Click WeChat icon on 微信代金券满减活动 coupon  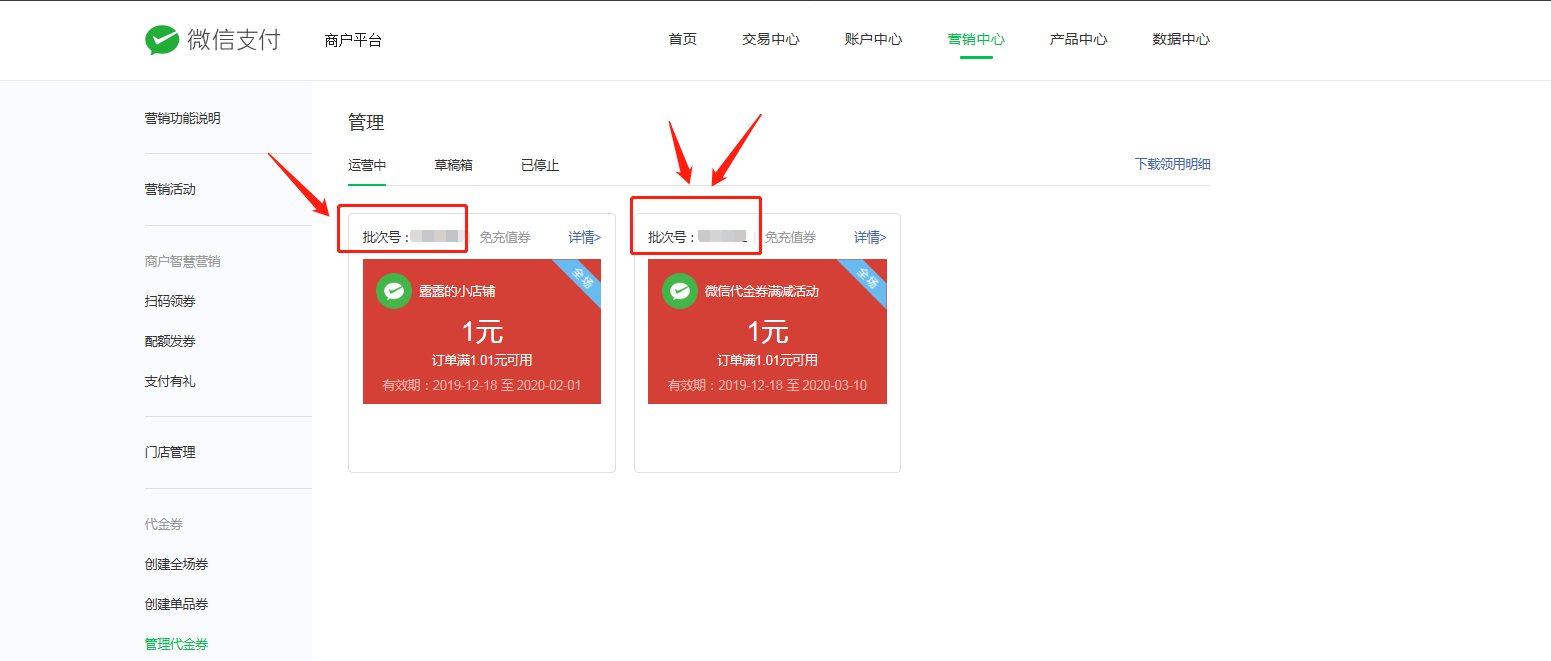point(680,291)
